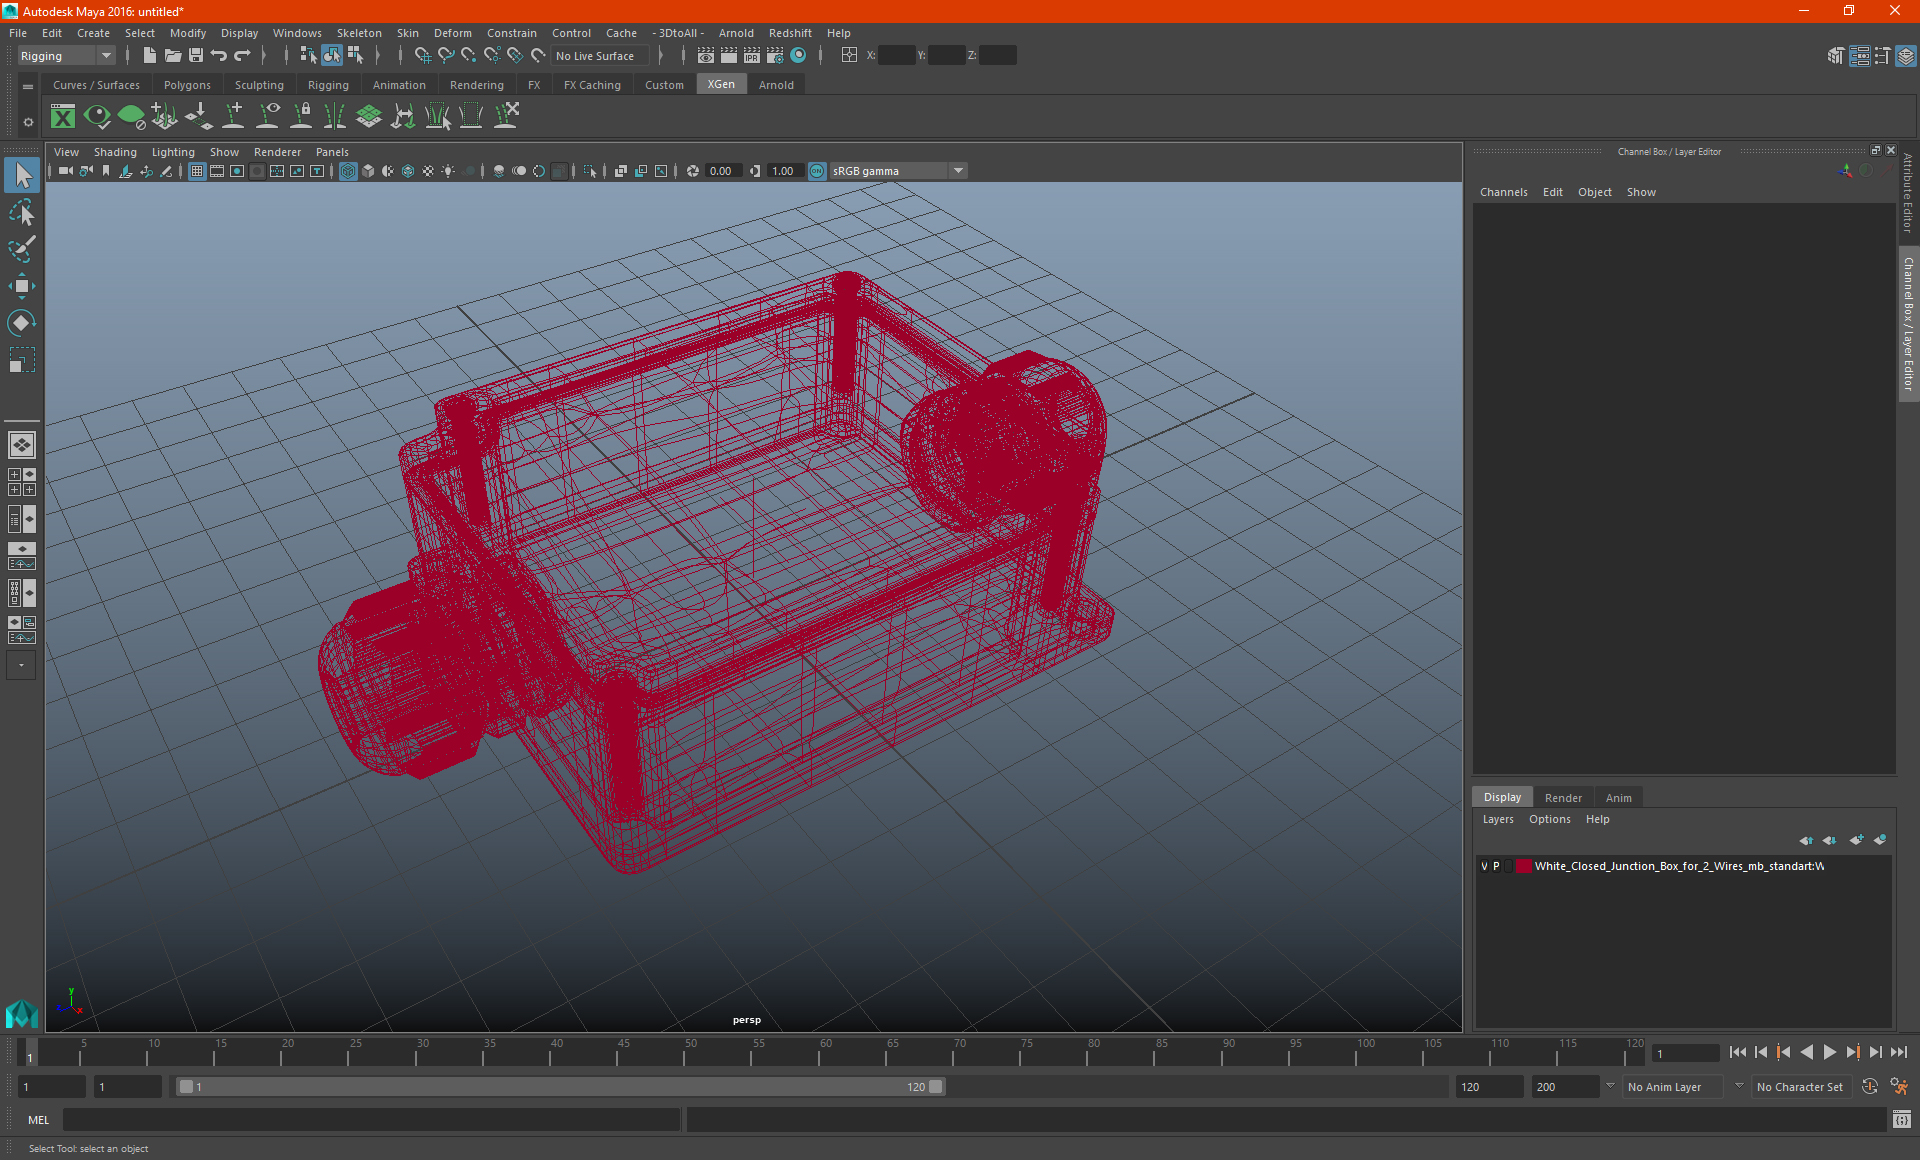Toggle view transform ON button beside sRGB gamma
This screenshot has height=1160, width=1920.
817,171
